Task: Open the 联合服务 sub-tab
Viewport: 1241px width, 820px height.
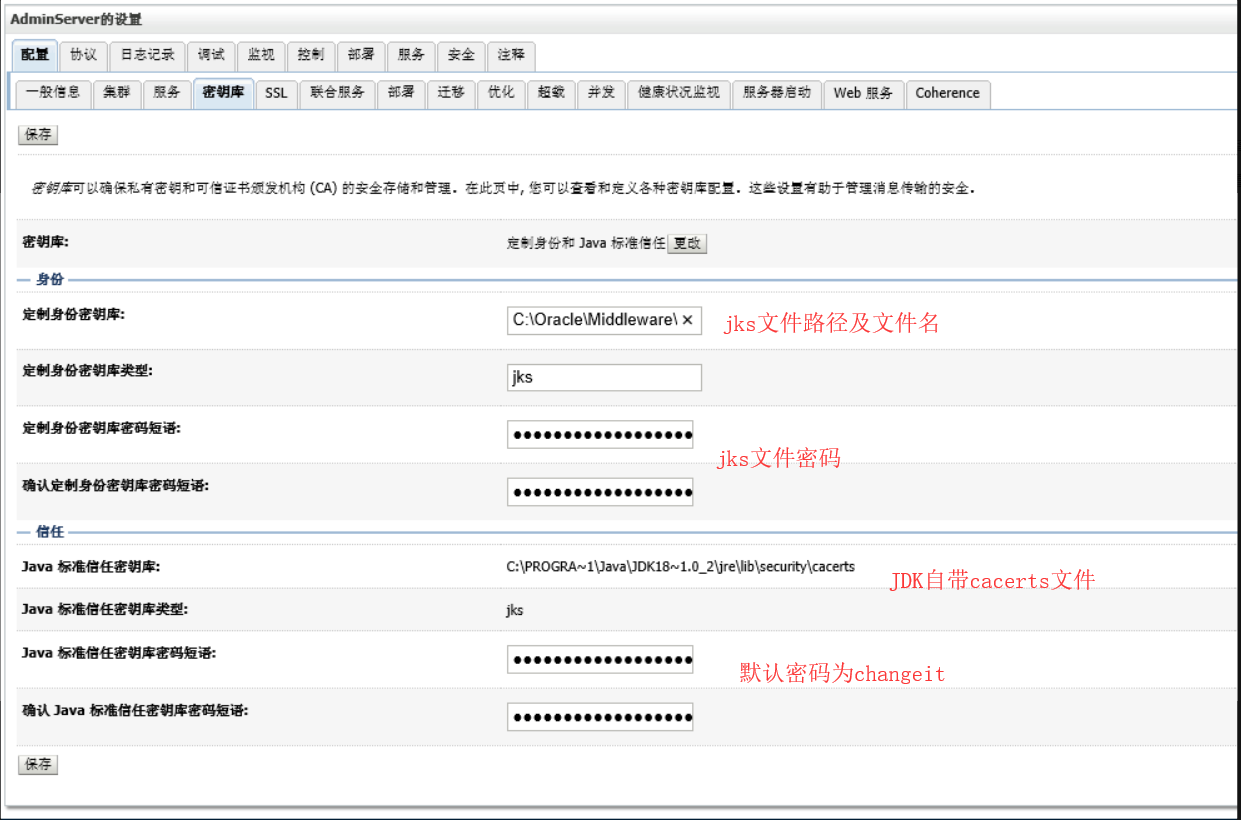Action: click(337, 93)
